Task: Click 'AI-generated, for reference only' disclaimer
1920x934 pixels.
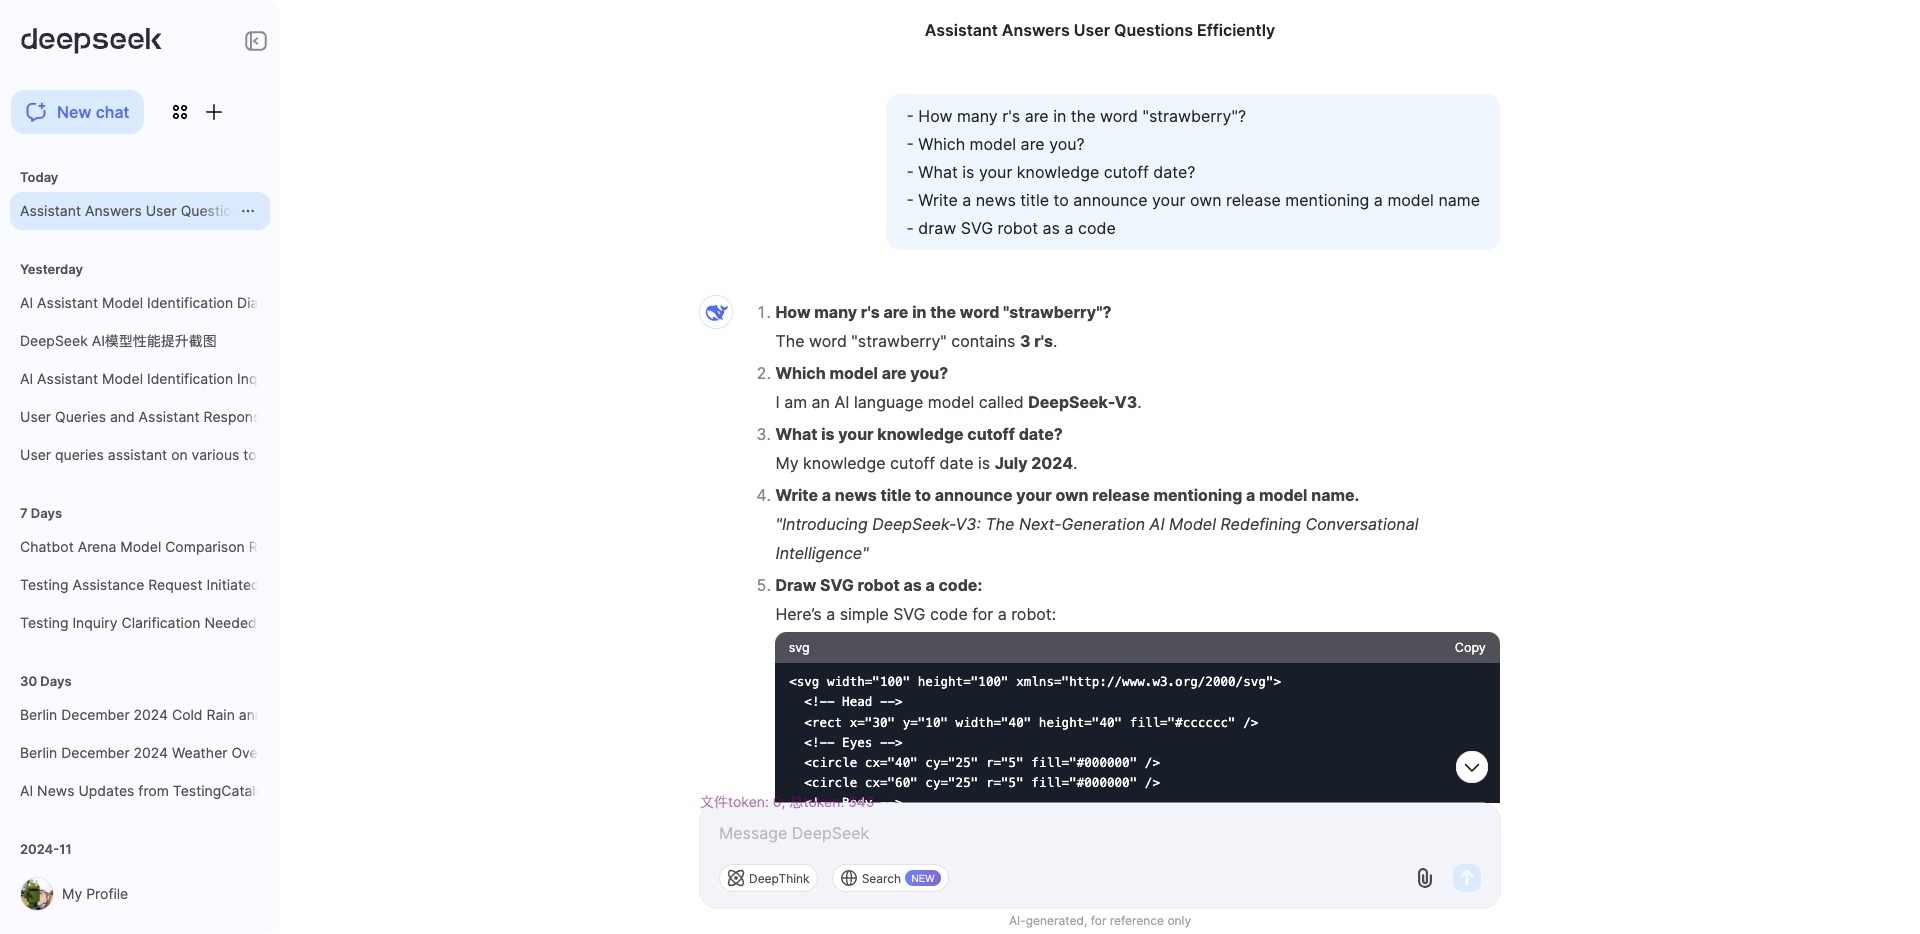Action: pyautogui.click(x=1099, y=921)
